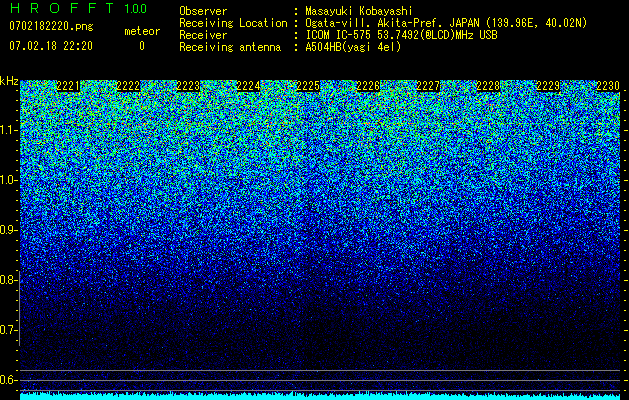Click the 2226 time marker
Image resolution: width=629 pixels, height=400 pixels.
368,86
